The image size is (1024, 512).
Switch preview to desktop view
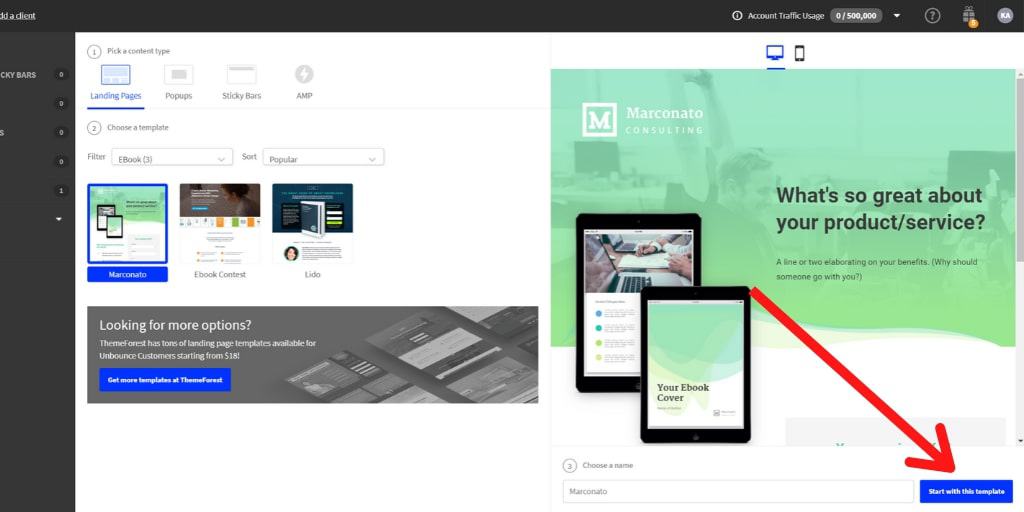click(x=775, y=54)
